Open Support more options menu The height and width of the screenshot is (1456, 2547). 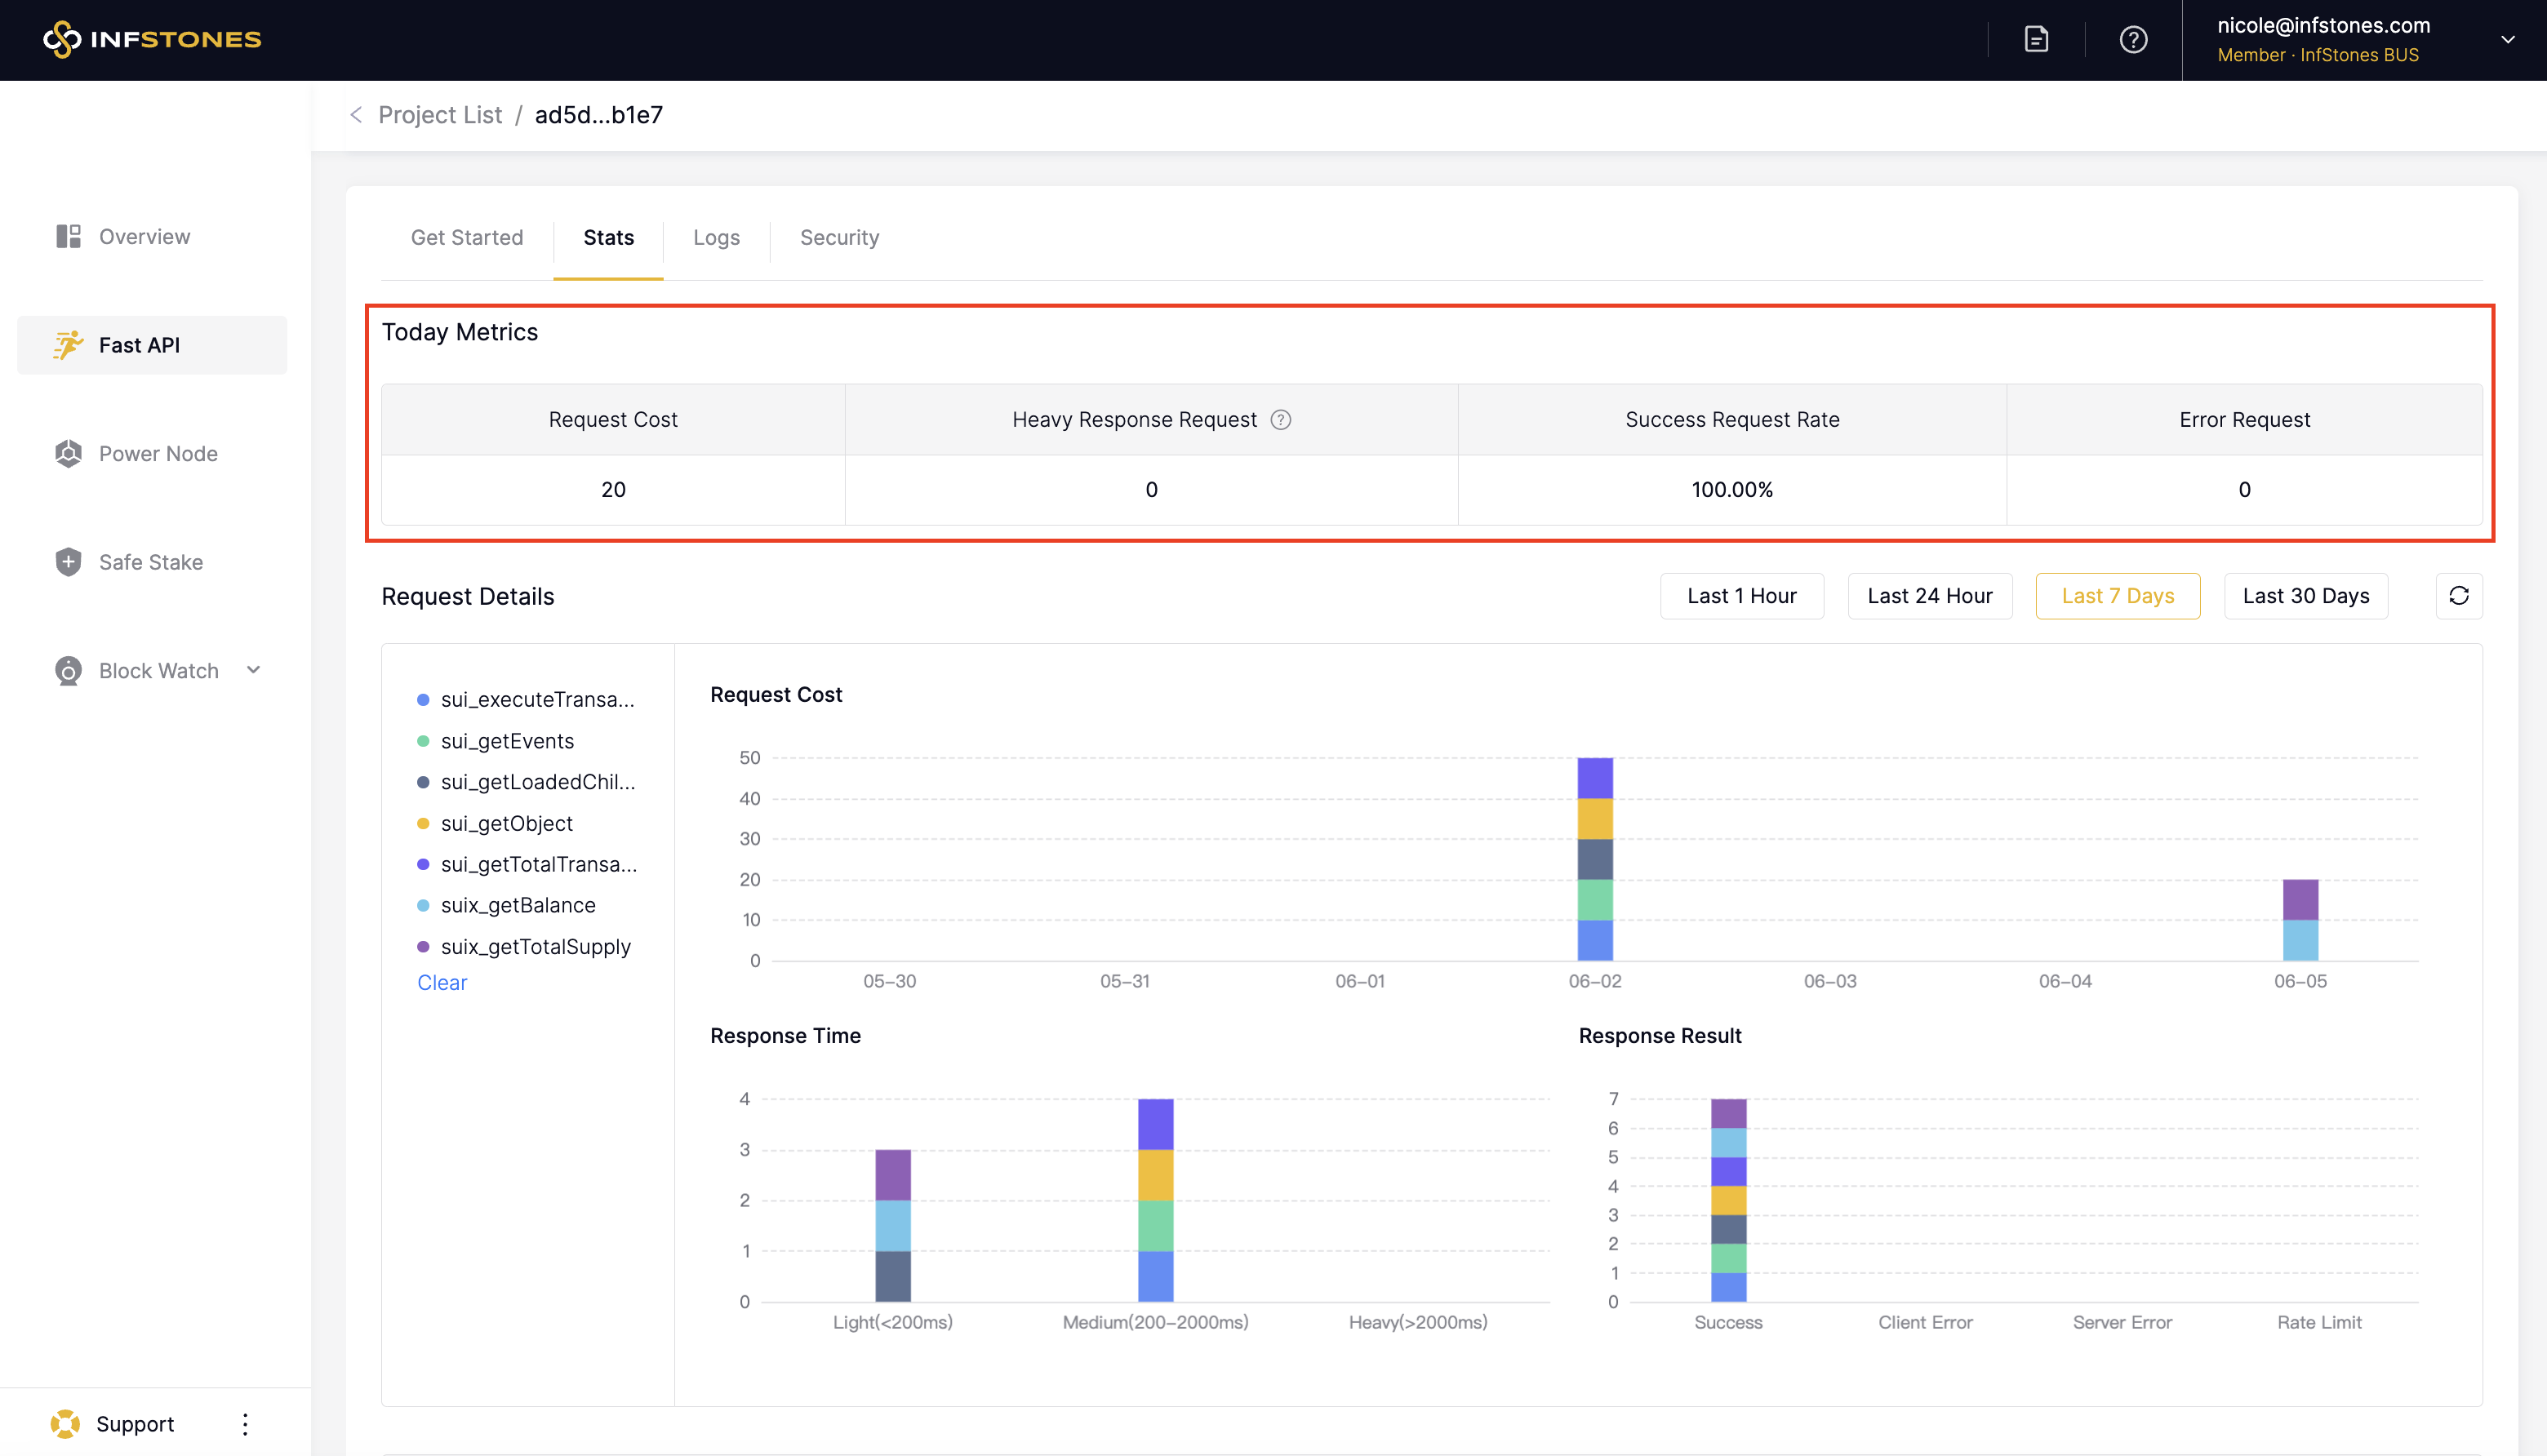pyautogui.click(x=245, y=1423)
